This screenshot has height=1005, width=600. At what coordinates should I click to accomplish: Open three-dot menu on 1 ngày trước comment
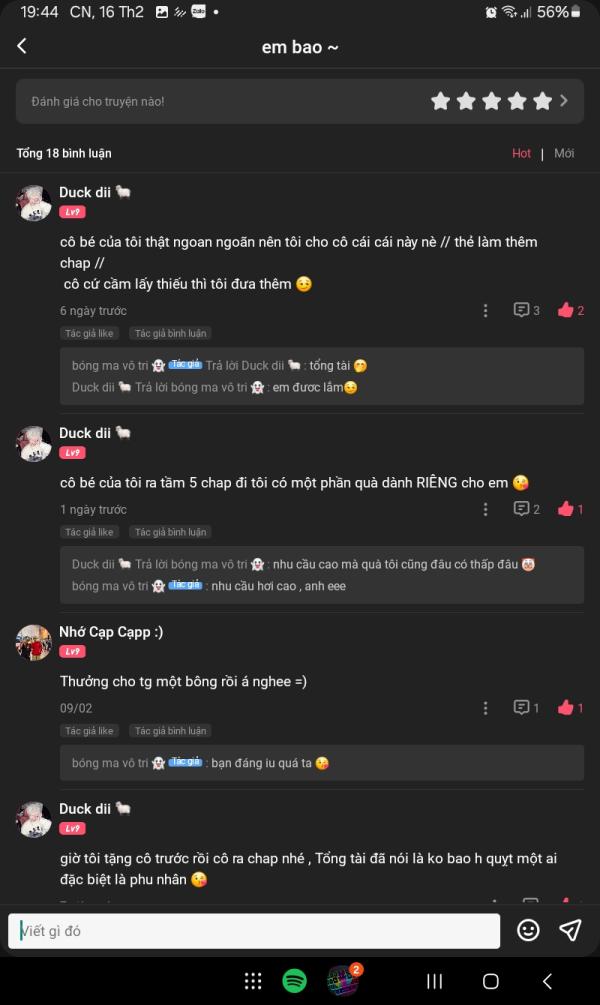tap(485, 509)
